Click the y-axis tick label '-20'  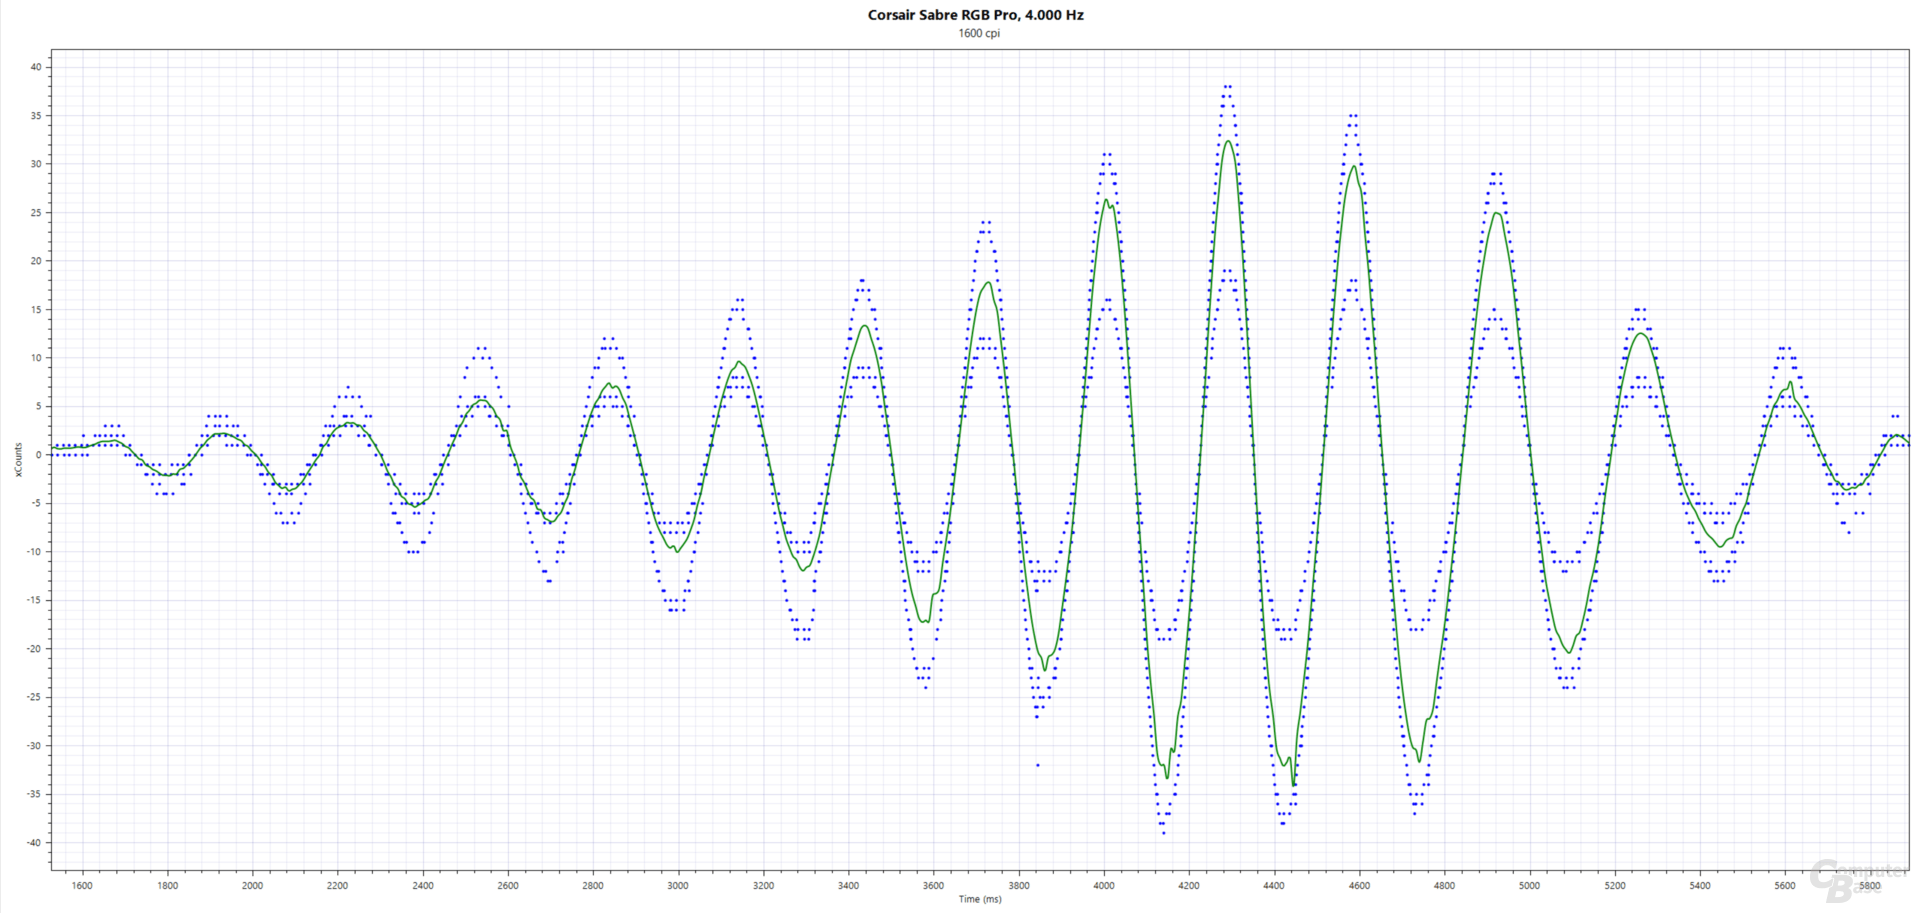pos(34,649)
